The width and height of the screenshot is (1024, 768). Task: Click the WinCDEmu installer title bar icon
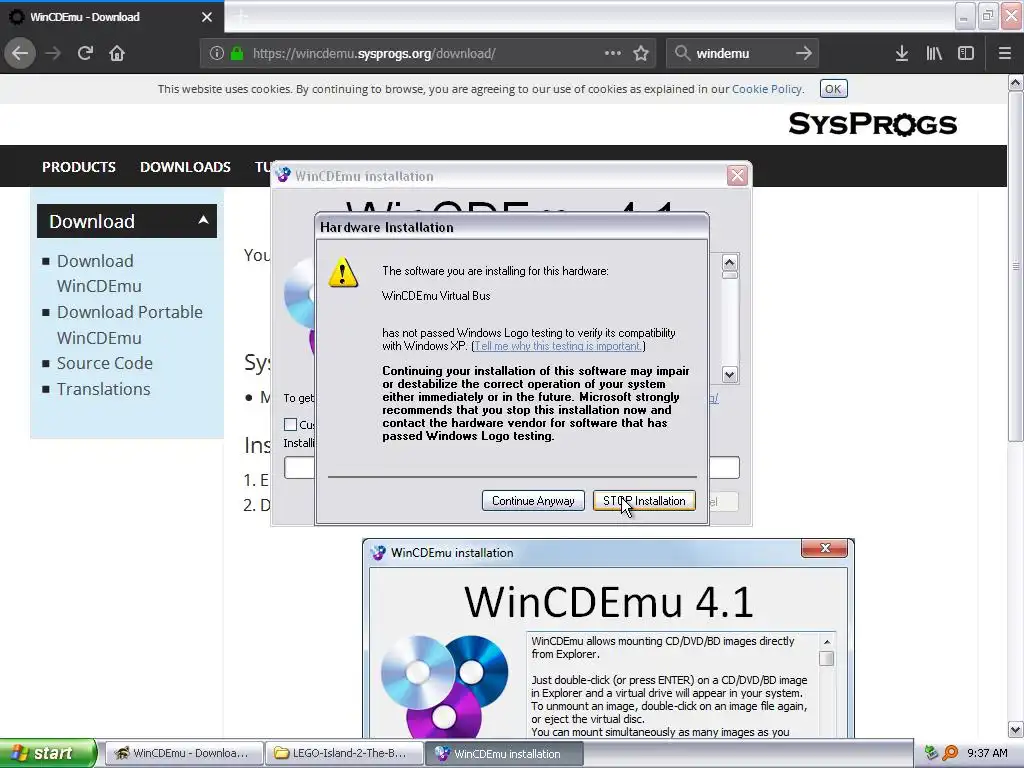pyautogui.click(x=283, y=175)
